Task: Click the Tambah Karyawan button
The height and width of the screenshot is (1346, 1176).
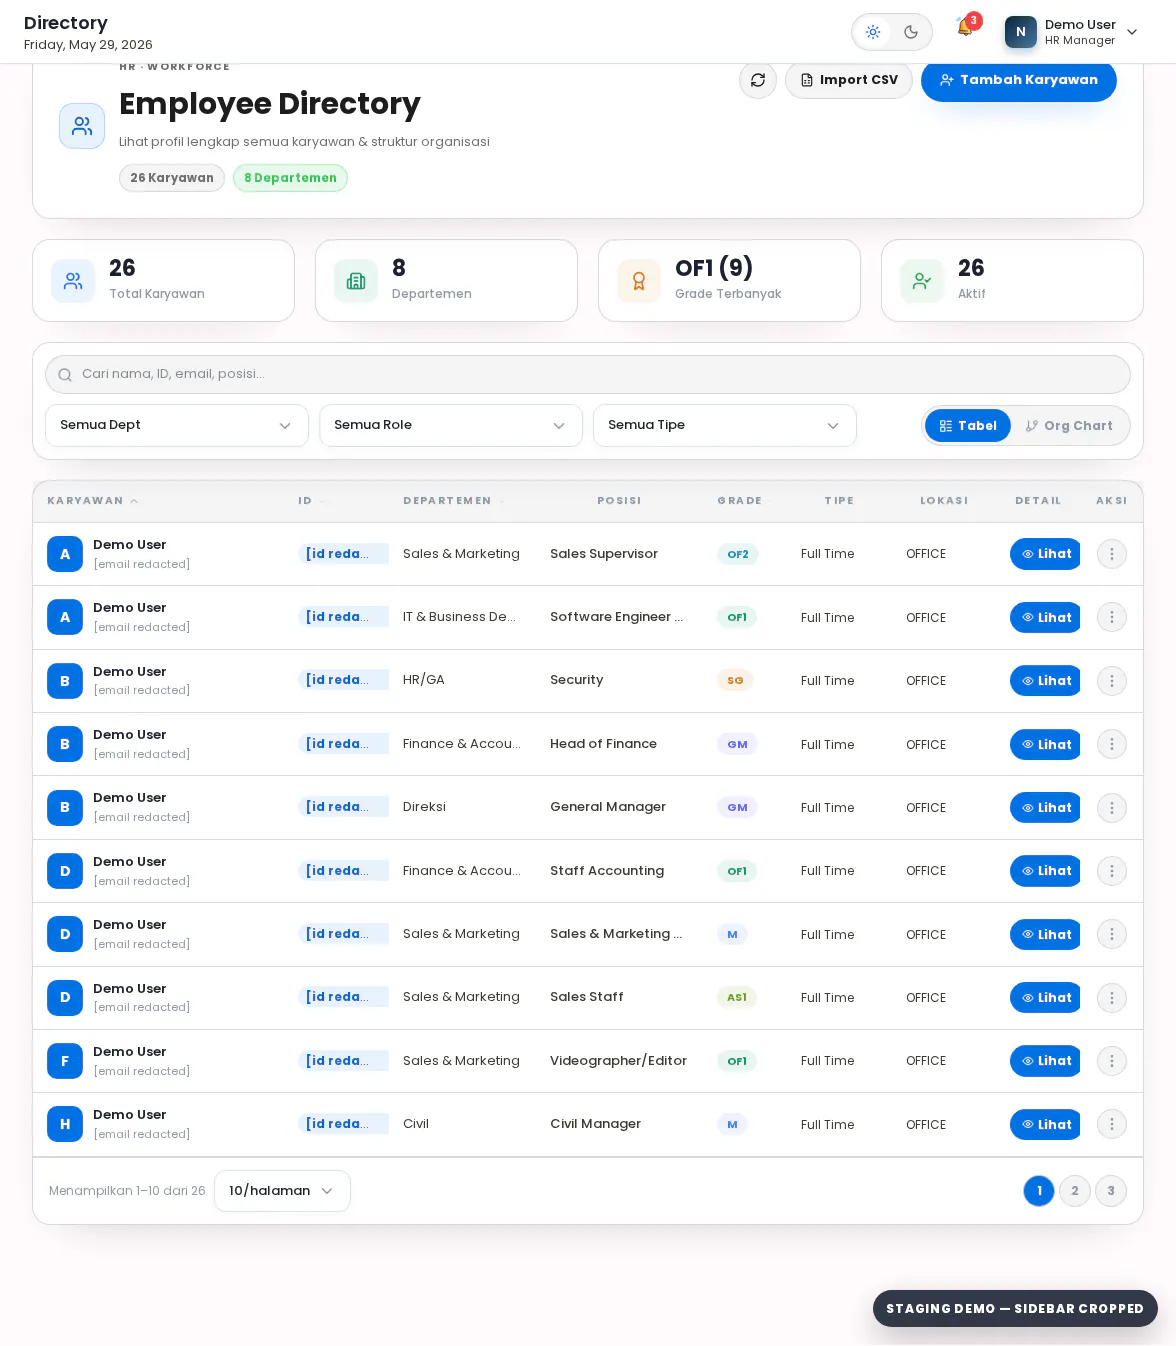Action: [1019, 80]
